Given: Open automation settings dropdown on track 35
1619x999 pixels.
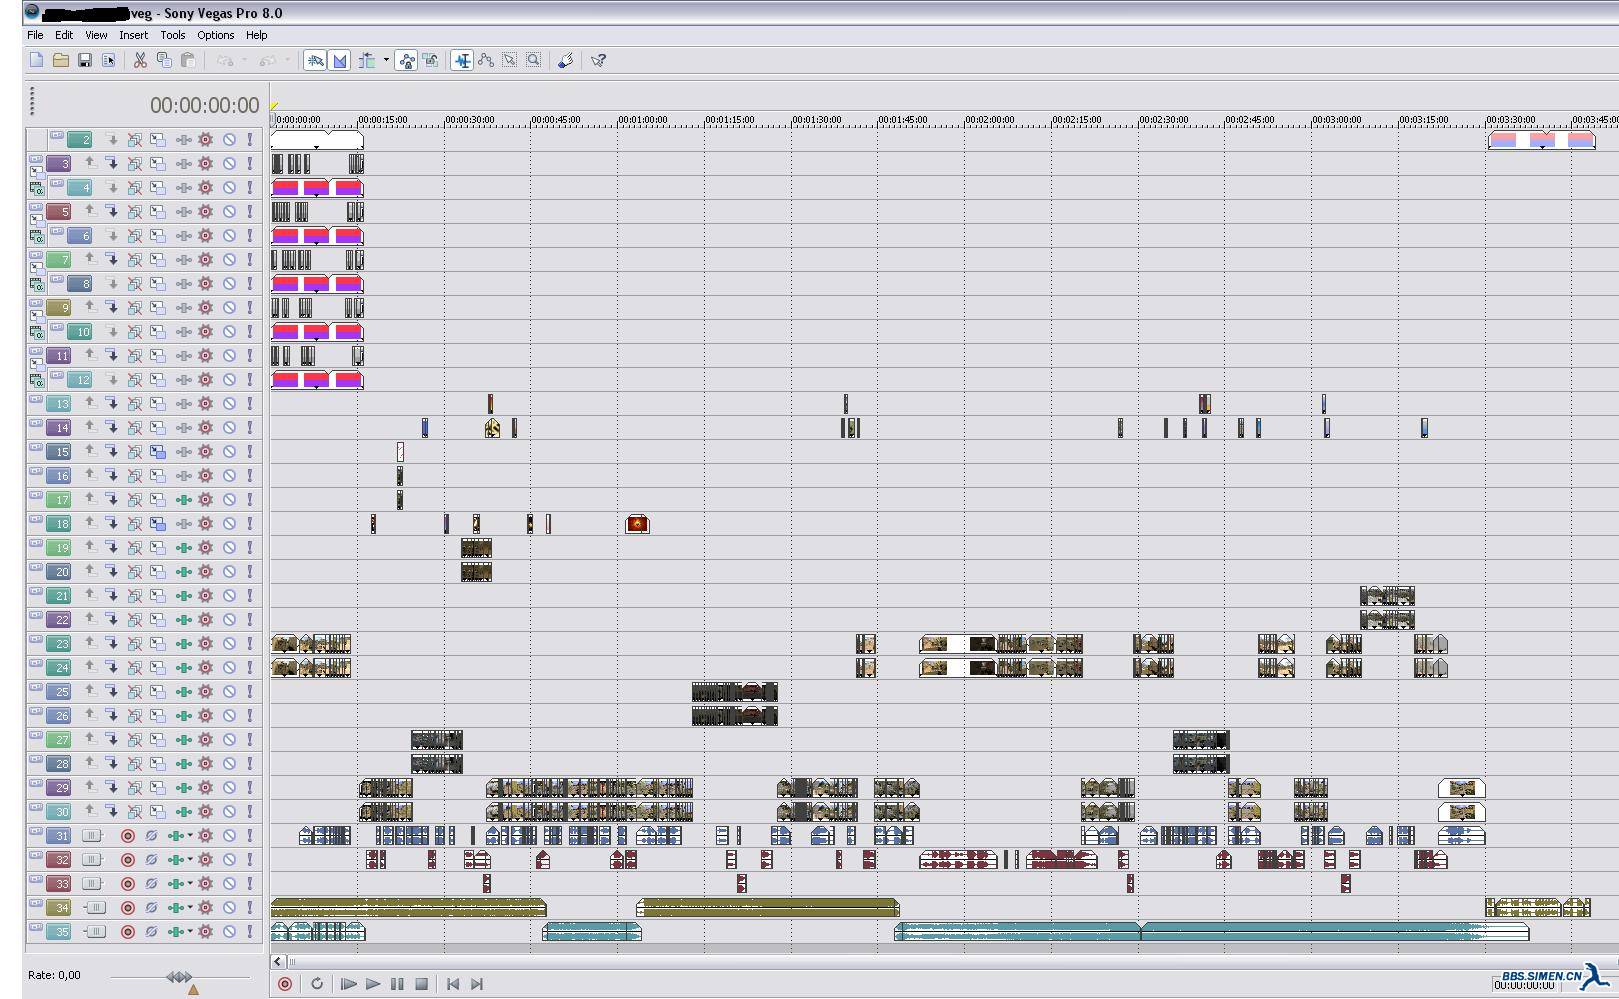Looking at the screenshot, I should (x=190, y=931).
